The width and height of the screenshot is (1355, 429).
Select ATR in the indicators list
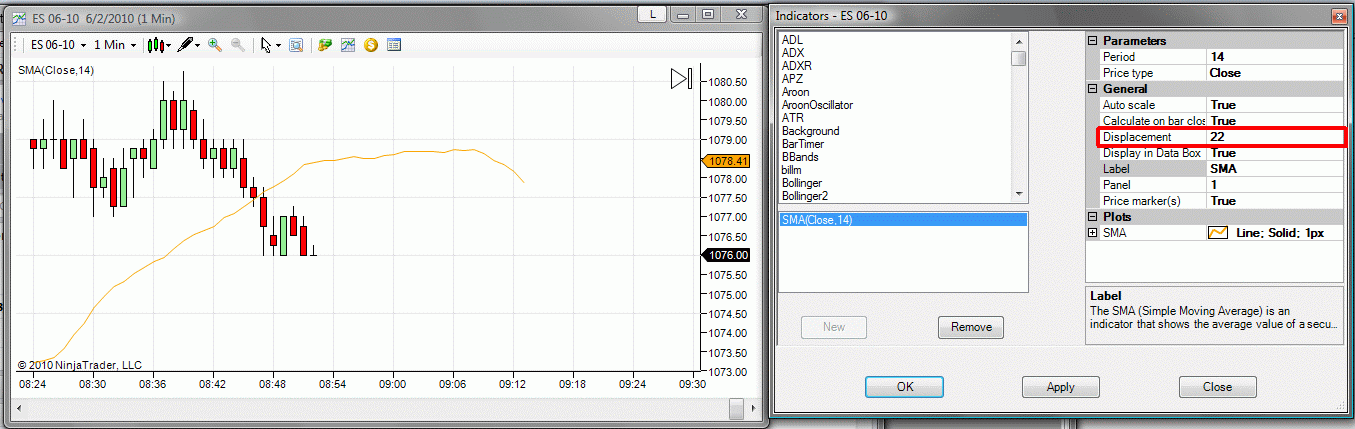click(x=792, y=118)
